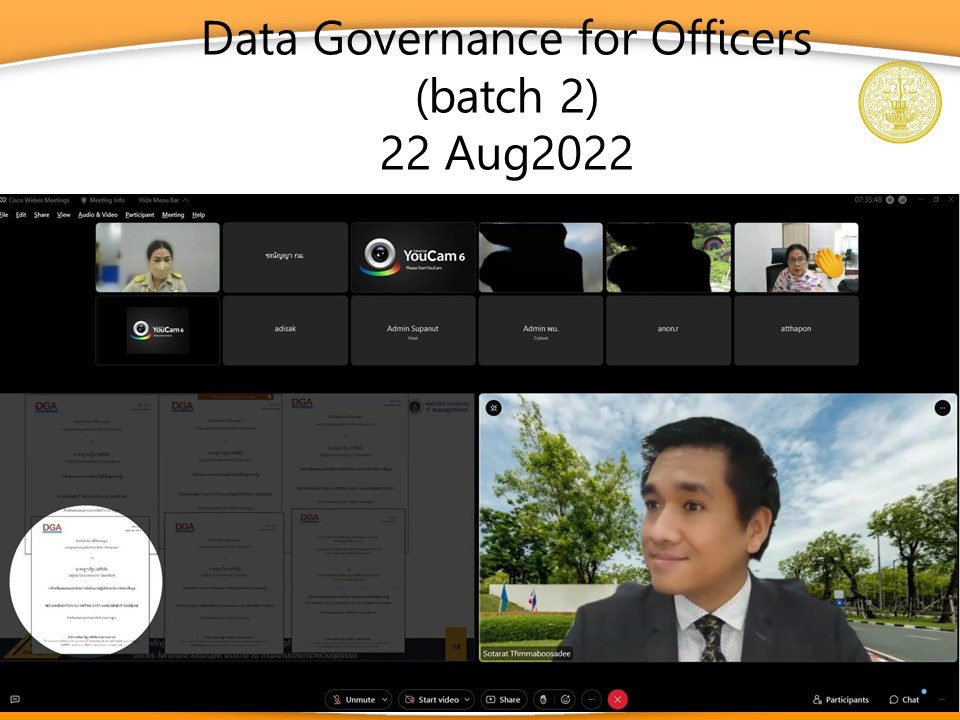Screen dimensions: 960x720
Task: Open closed captions icon at bottom left
Action: pos(14,699)
